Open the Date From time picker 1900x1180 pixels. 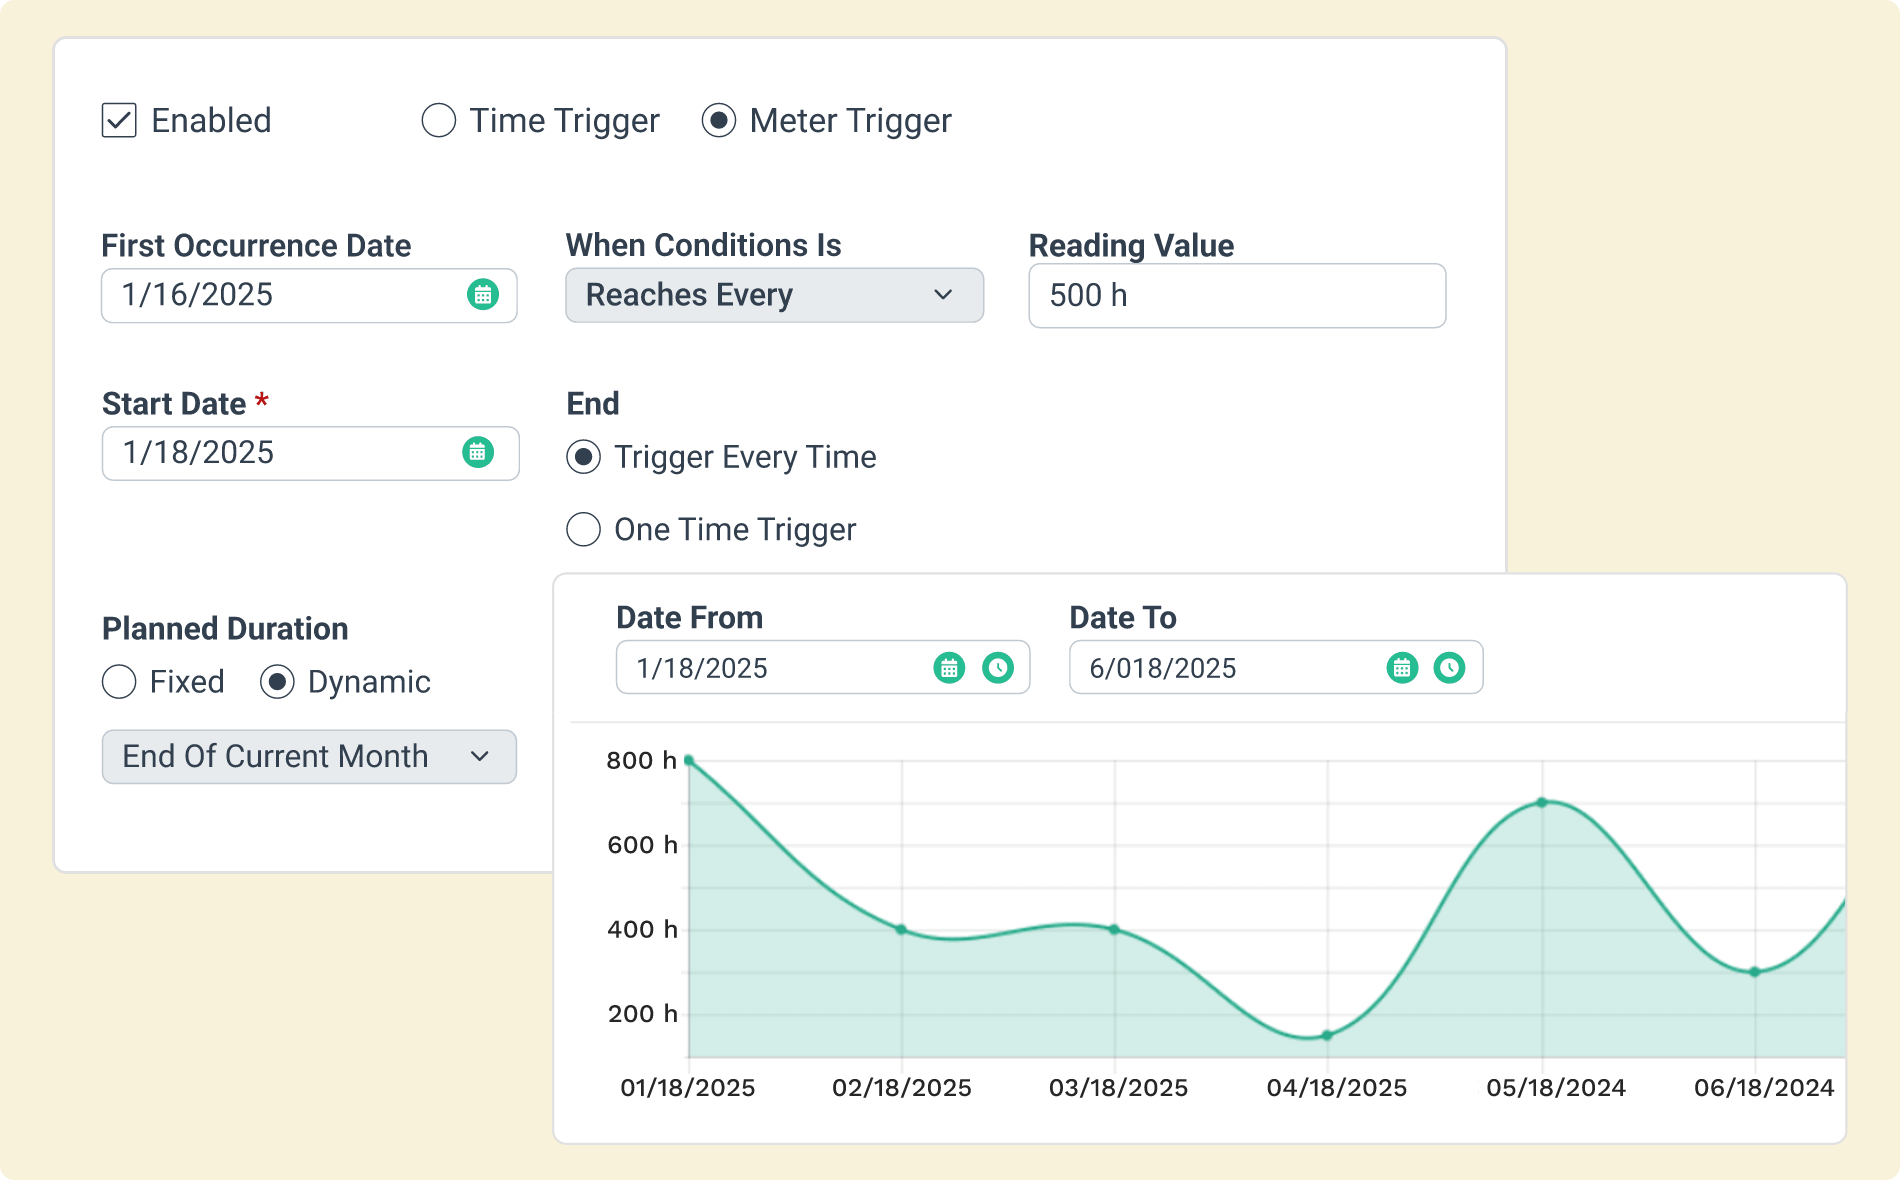click(997, 667)
